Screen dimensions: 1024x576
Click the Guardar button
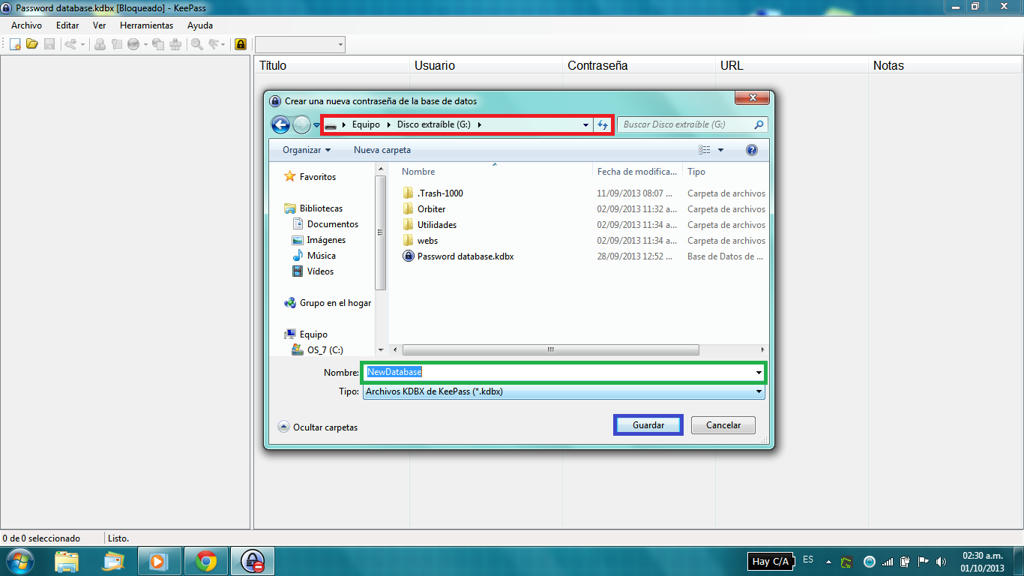[648, 425]
